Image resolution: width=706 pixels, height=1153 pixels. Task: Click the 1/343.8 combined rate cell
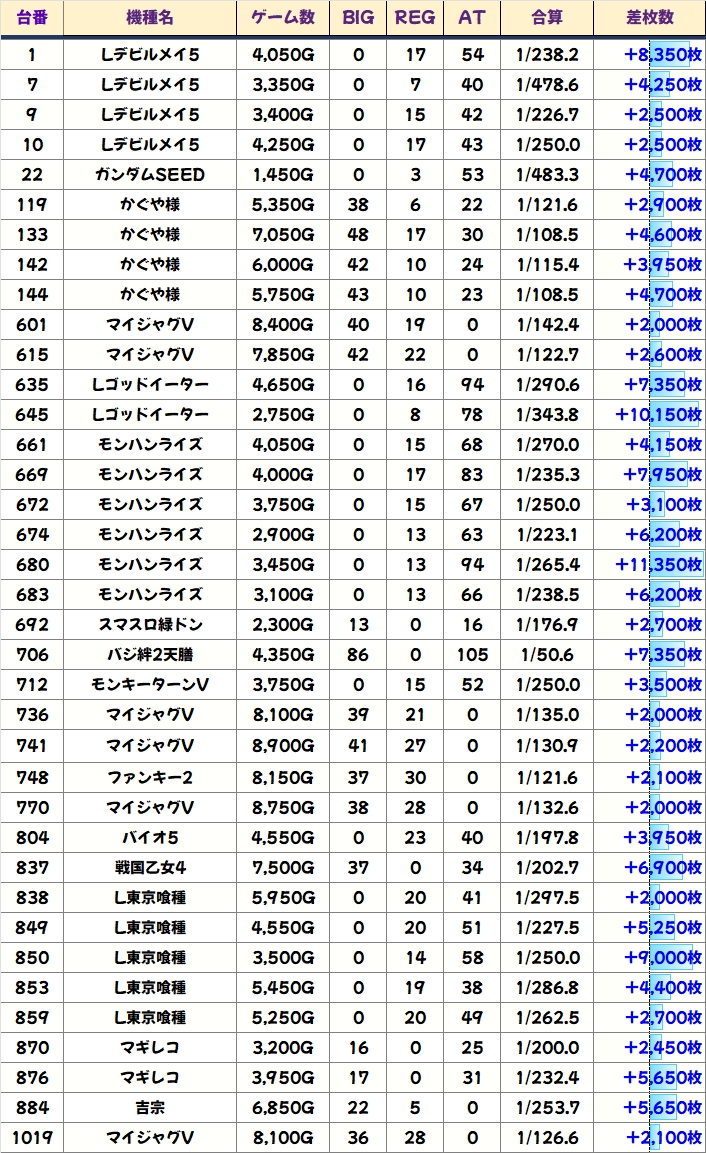point(547,415)
